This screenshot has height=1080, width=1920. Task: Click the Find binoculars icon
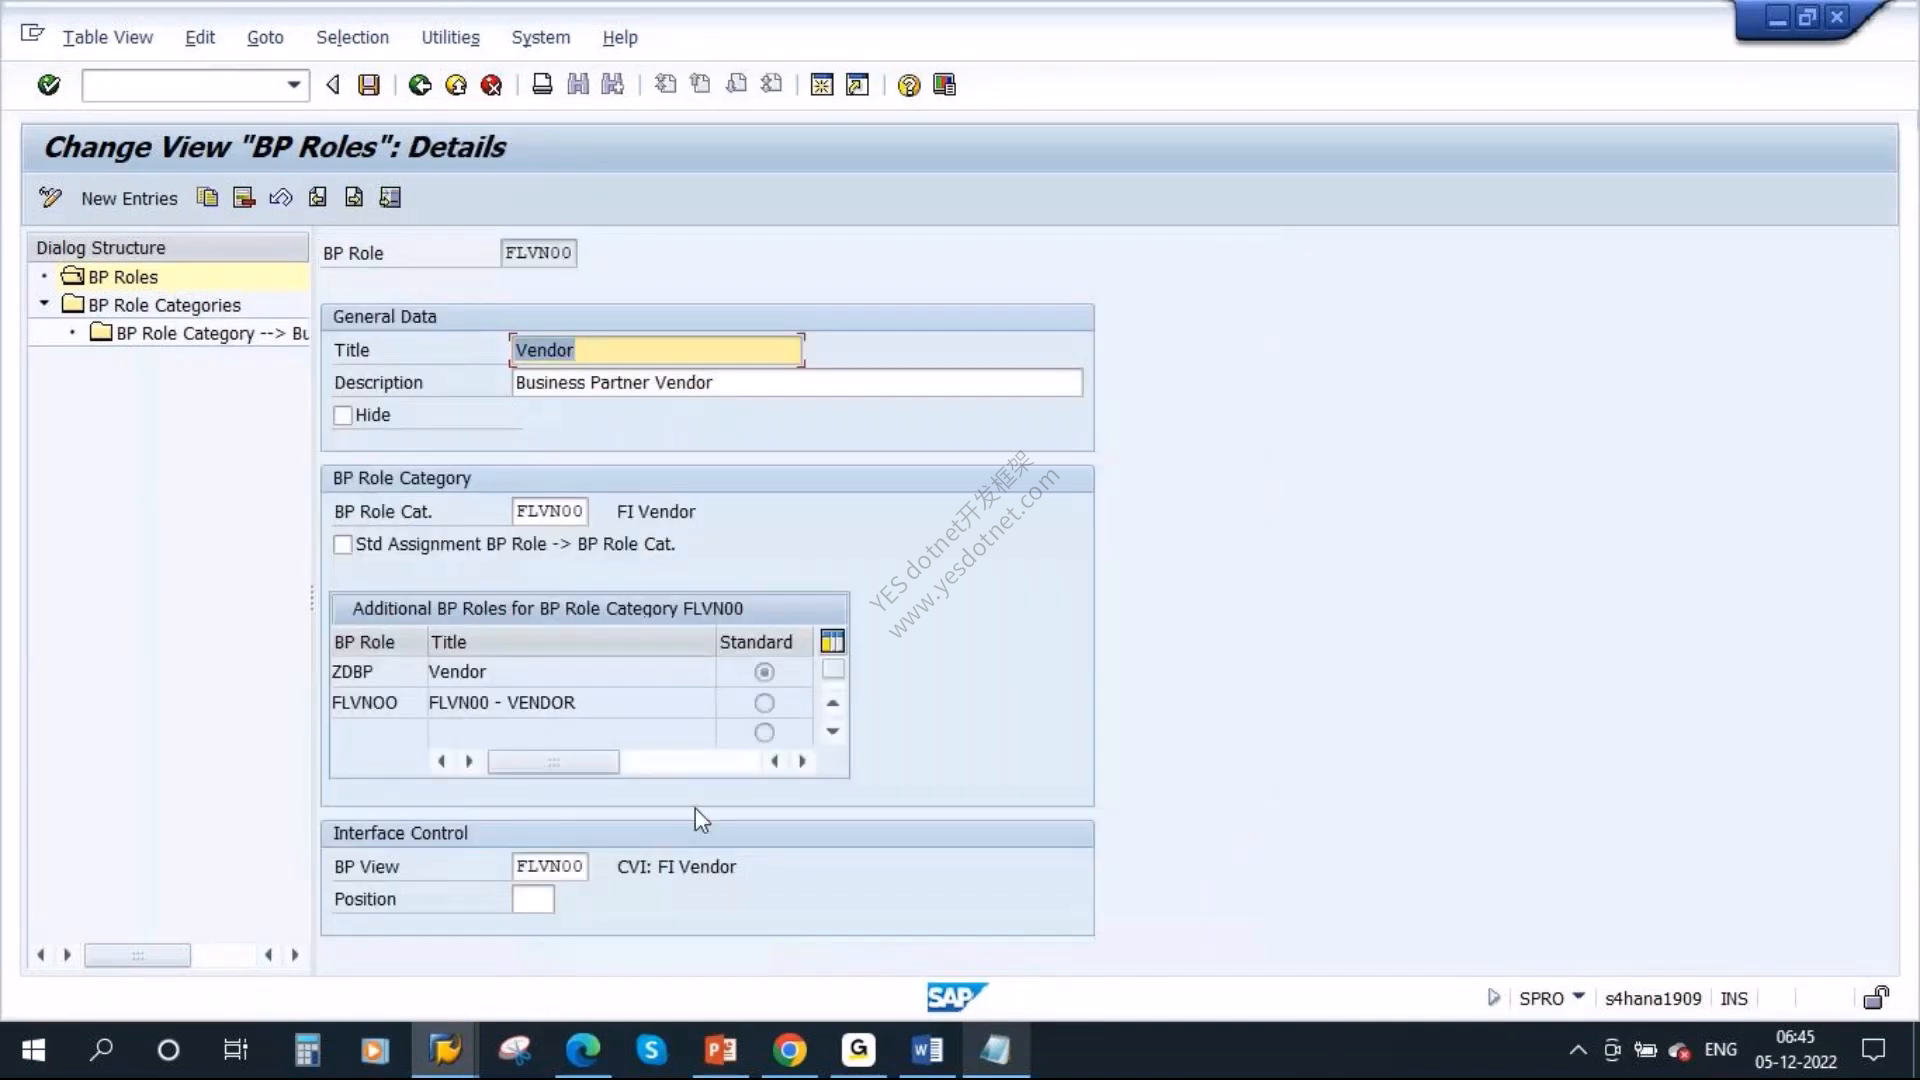click(578, 85)
